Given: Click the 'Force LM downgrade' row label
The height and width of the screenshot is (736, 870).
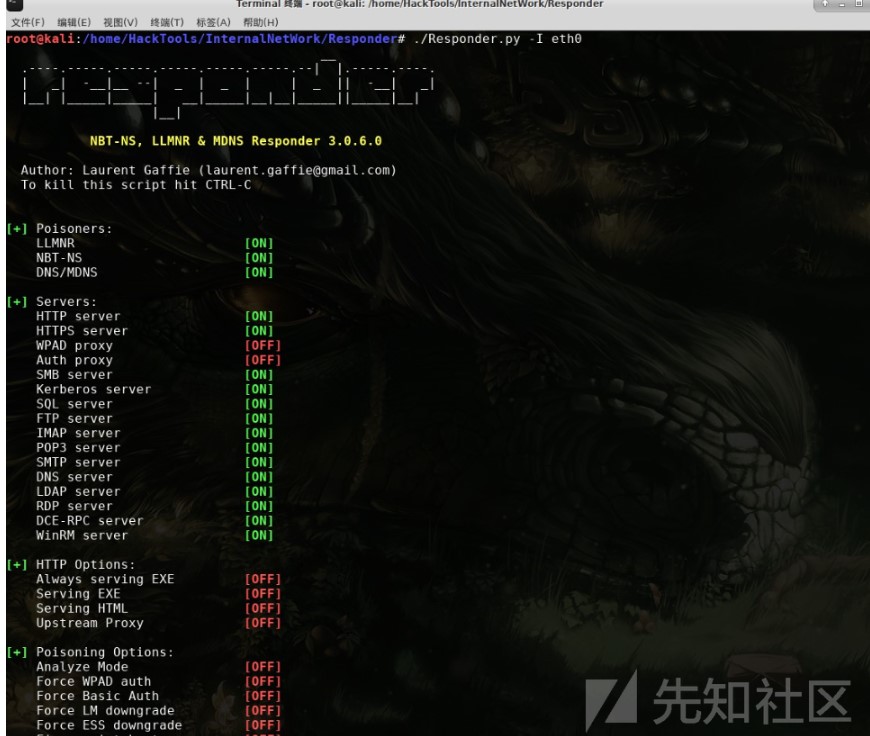Looking at the screenshot, I should click(x=105, y=710).
